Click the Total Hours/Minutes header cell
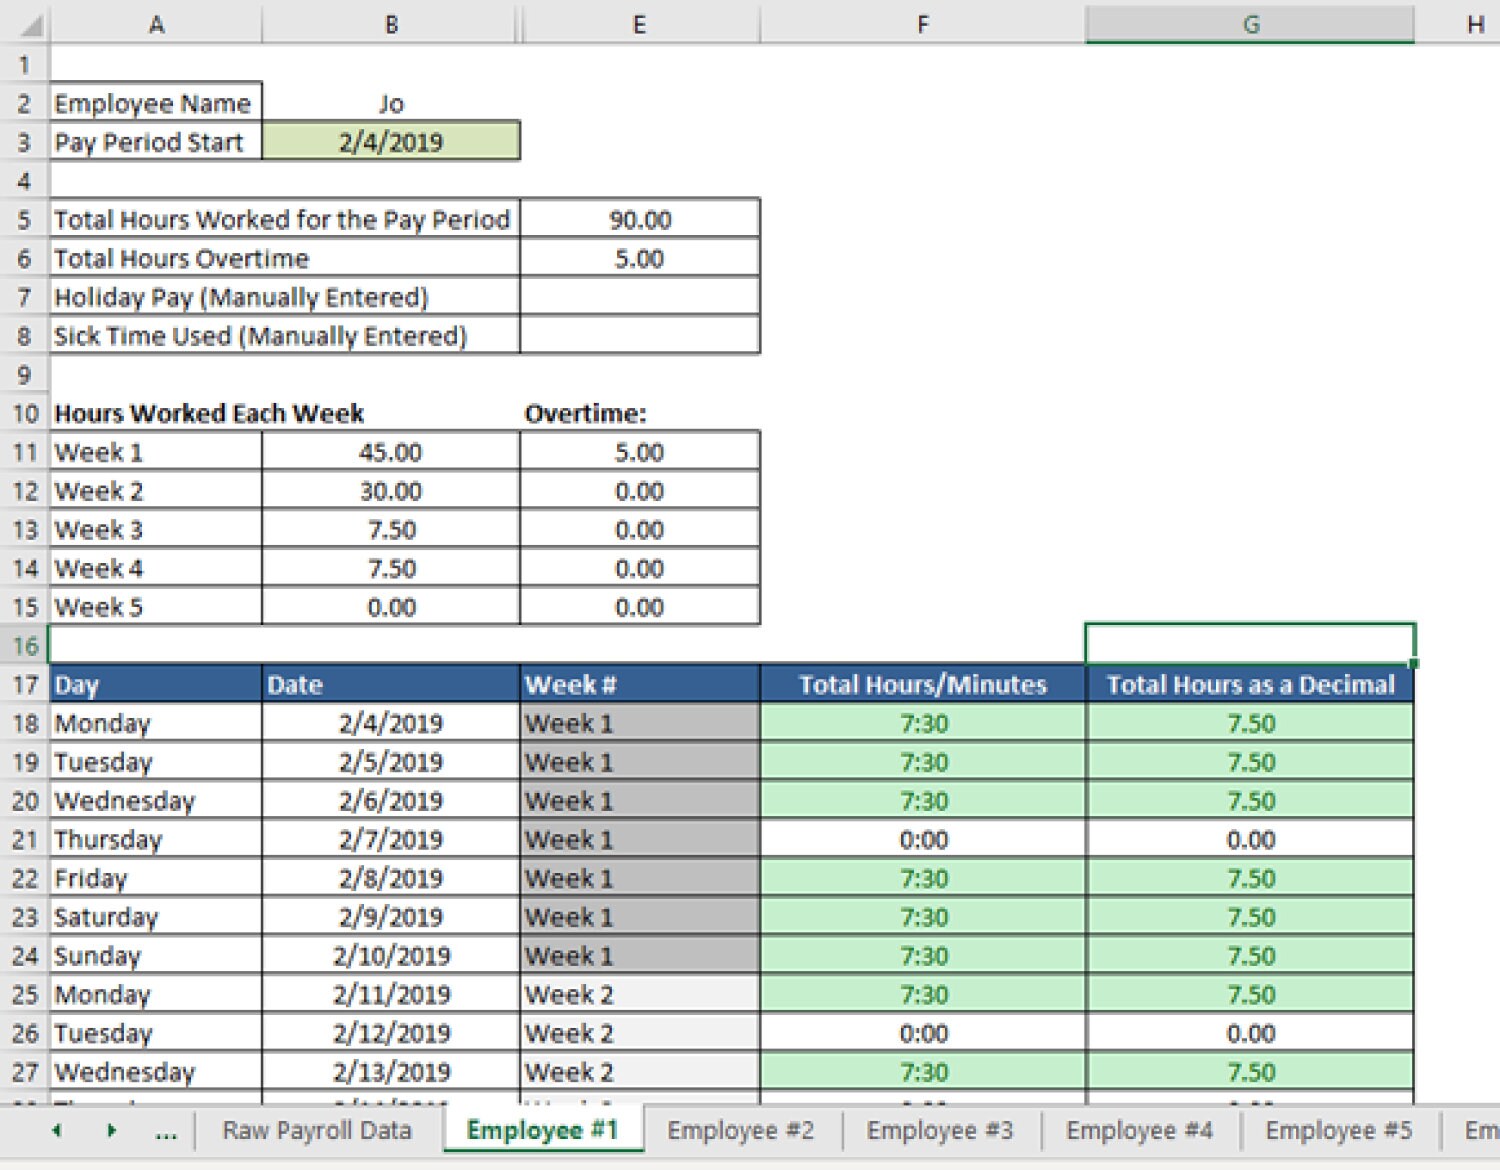The width and height of the screenshot is (1500, 1170). tap(922, 684)
